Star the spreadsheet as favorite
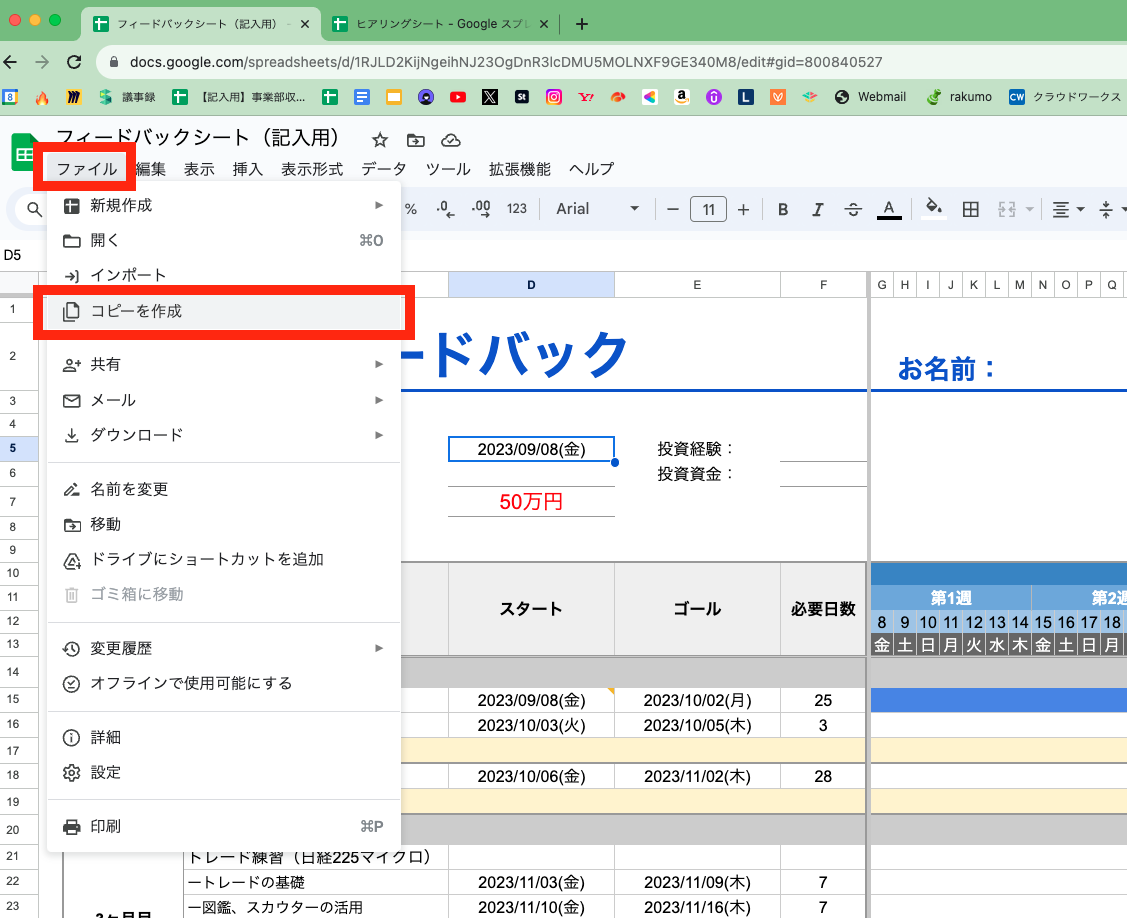This screenshot has width=1127, height=918. click(379, 141)
